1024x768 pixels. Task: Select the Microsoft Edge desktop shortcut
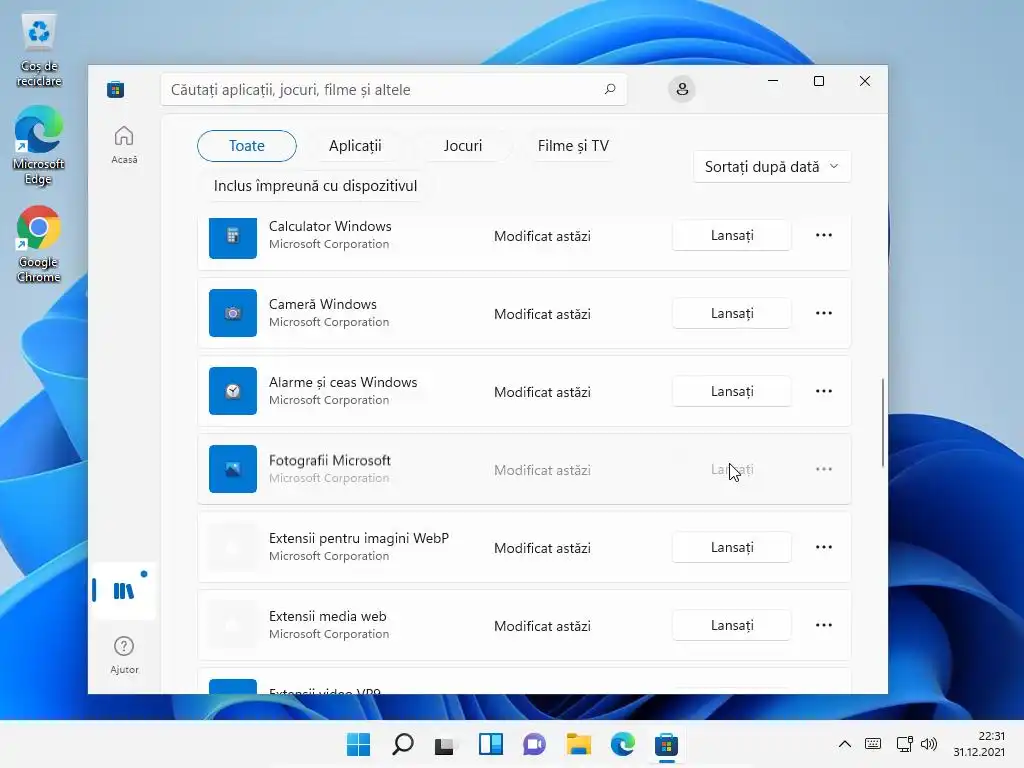[39, 147]
